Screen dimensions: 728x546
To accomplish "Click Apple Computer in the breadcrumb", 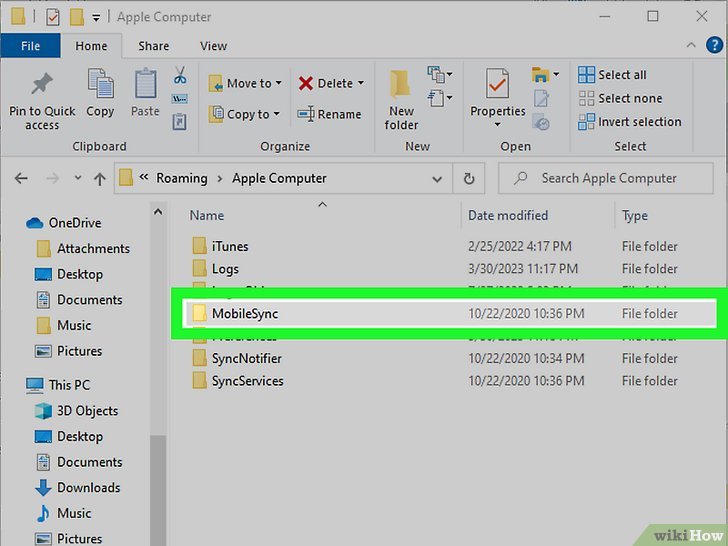I will (279, 178).
